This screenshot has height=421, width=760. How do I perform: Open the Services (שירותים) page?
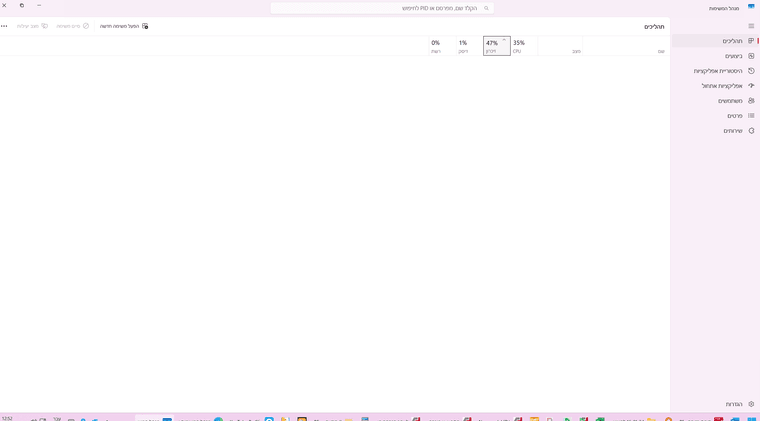pyautogui.click(x=715, y=131)
